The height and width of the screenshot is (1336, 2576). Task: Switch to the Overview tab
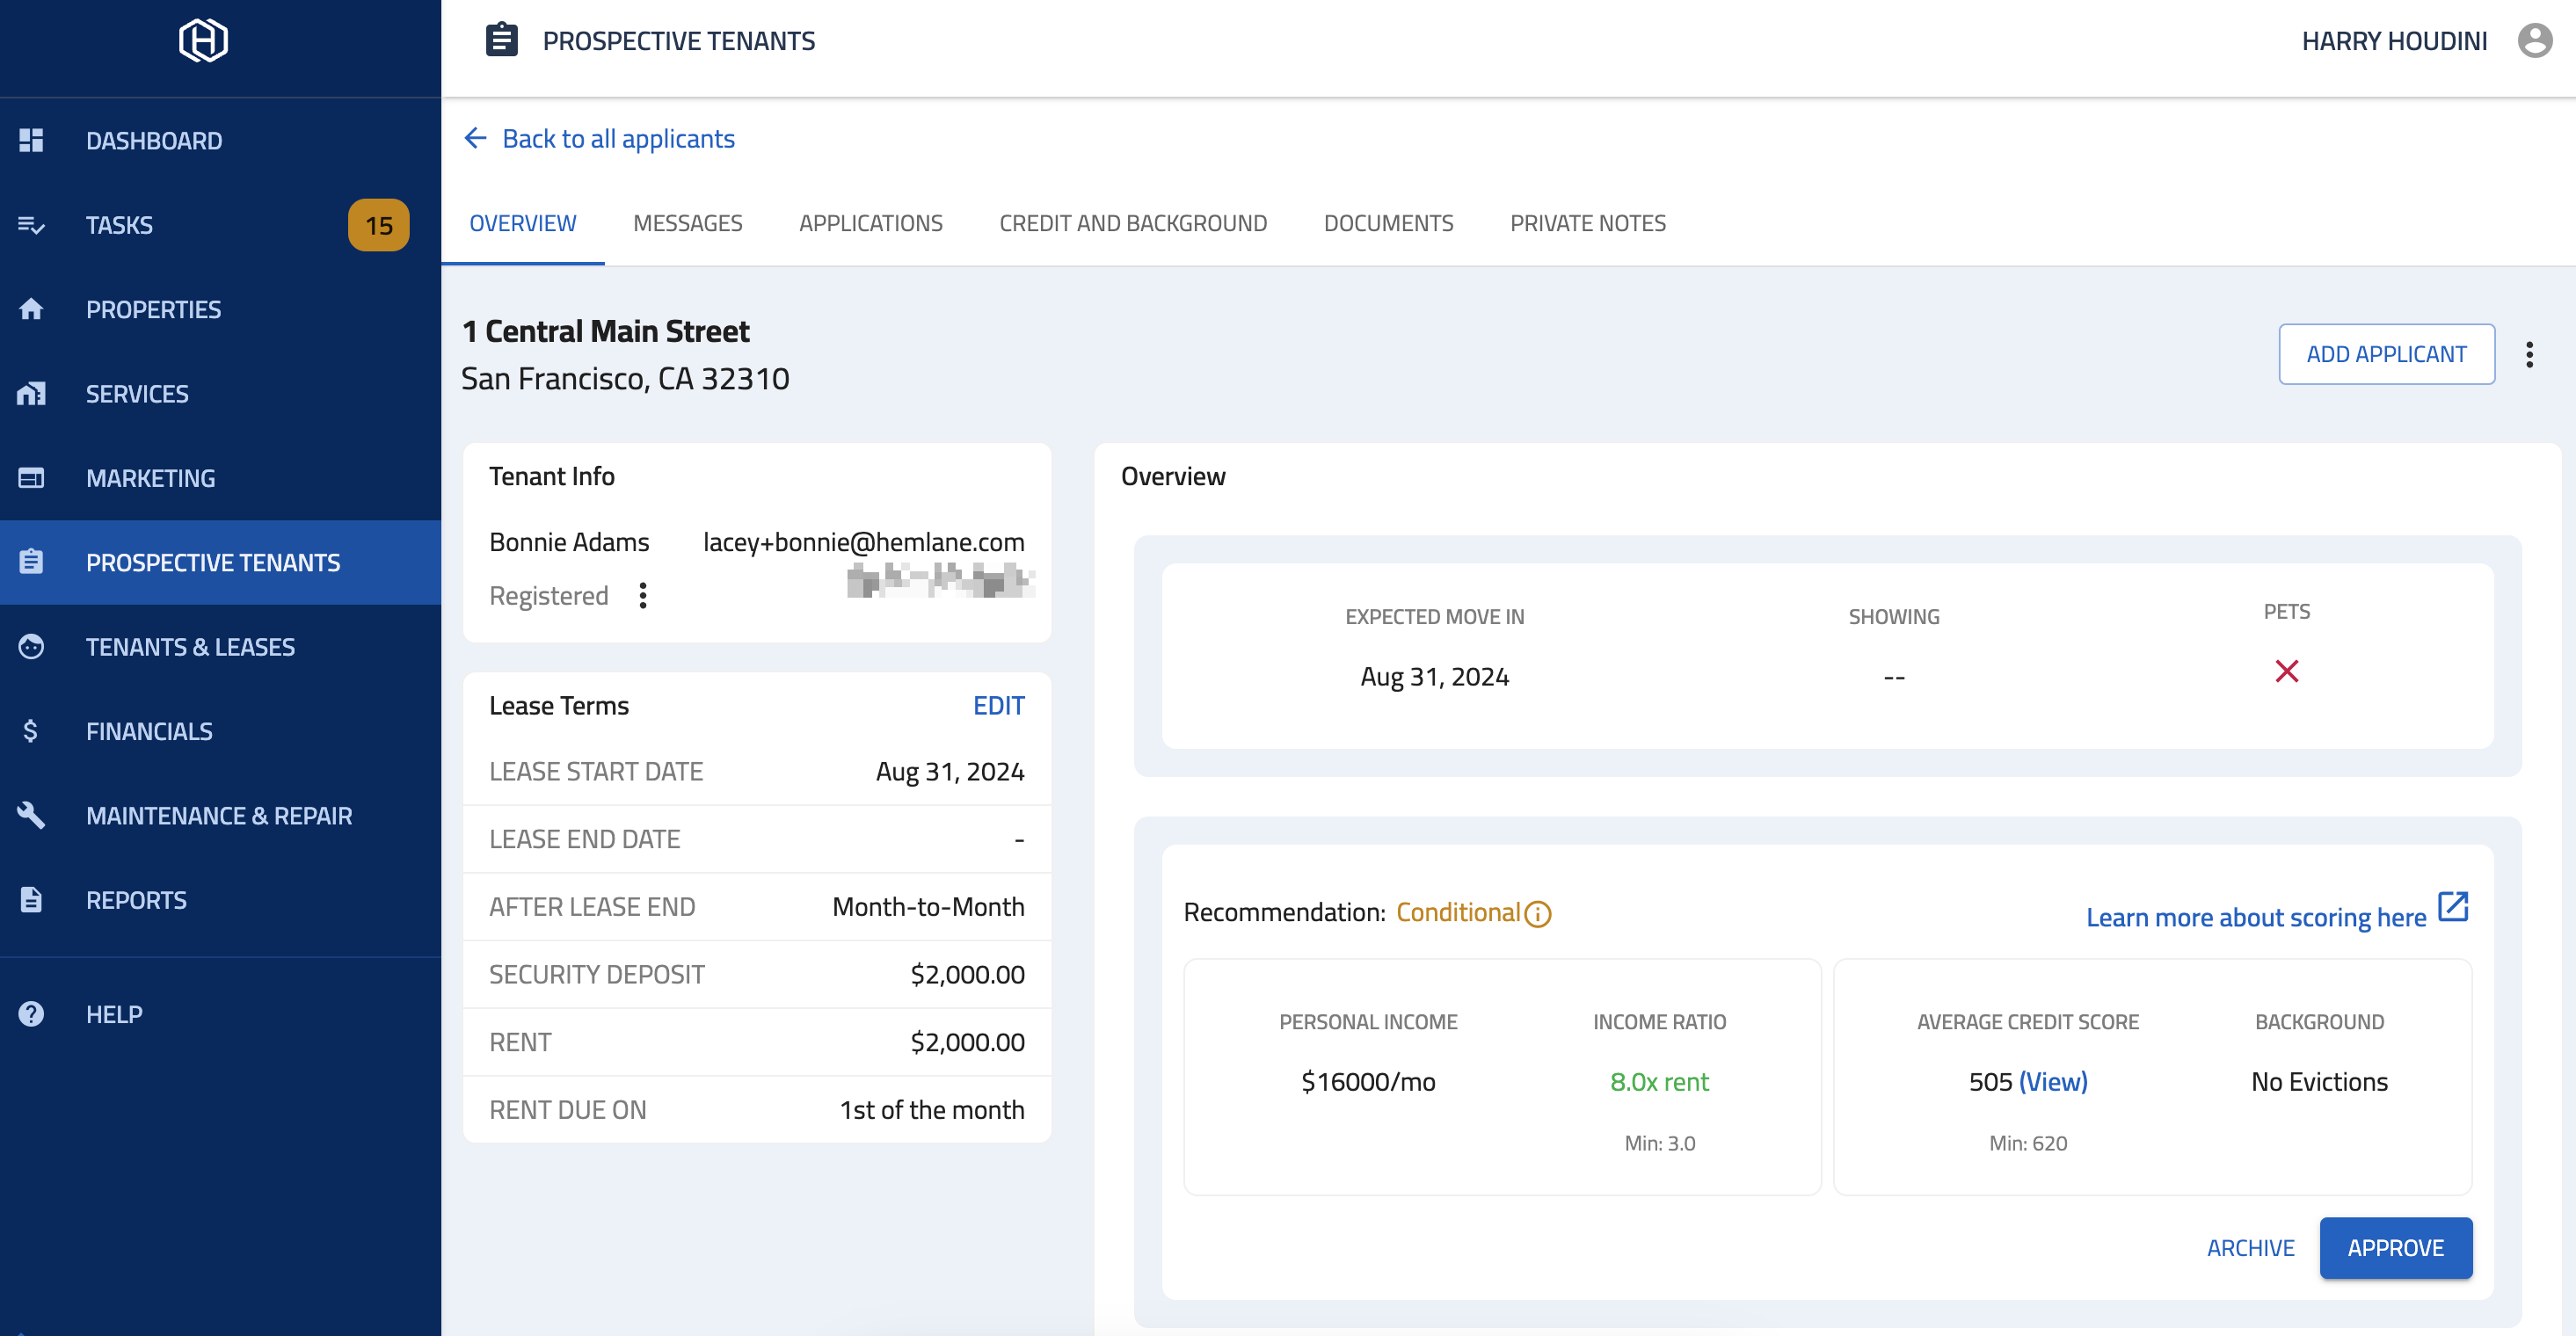(522, 223)
